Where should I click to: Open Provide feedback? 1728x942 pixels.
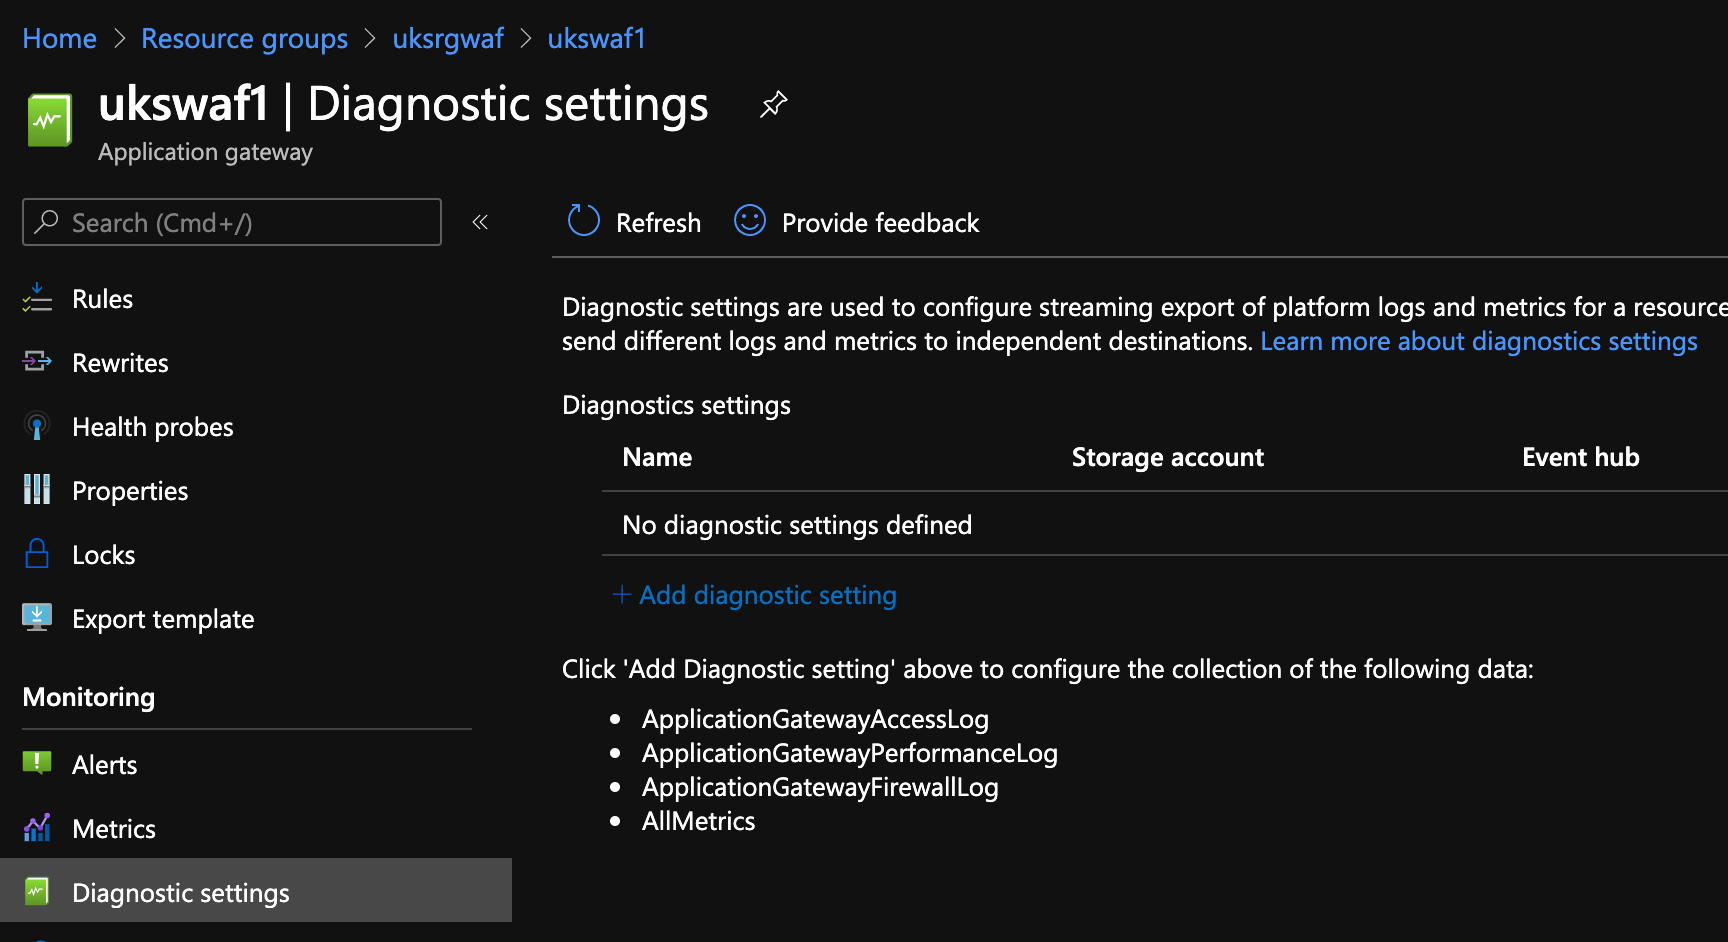(880, 223)
